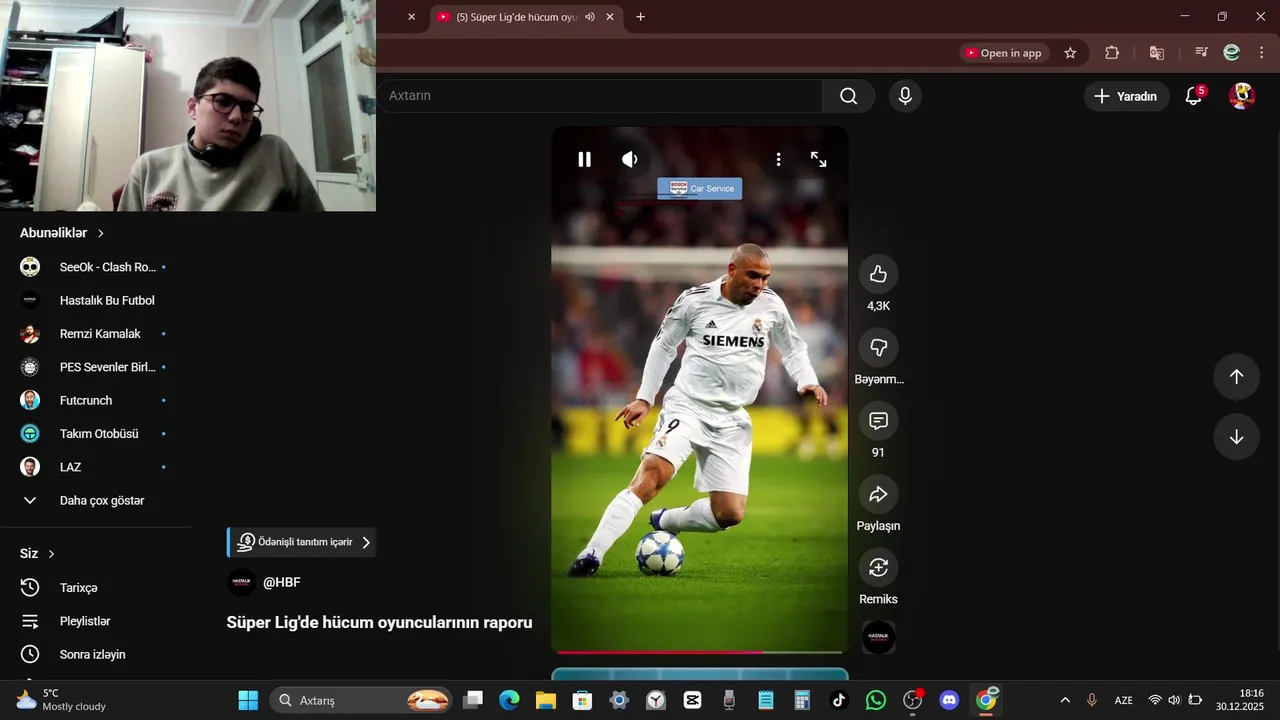This screenshot has width=1280, height=720.
Task: Open the Hastalık sound thumbnail below Remiks
Action: click(878, 637)
